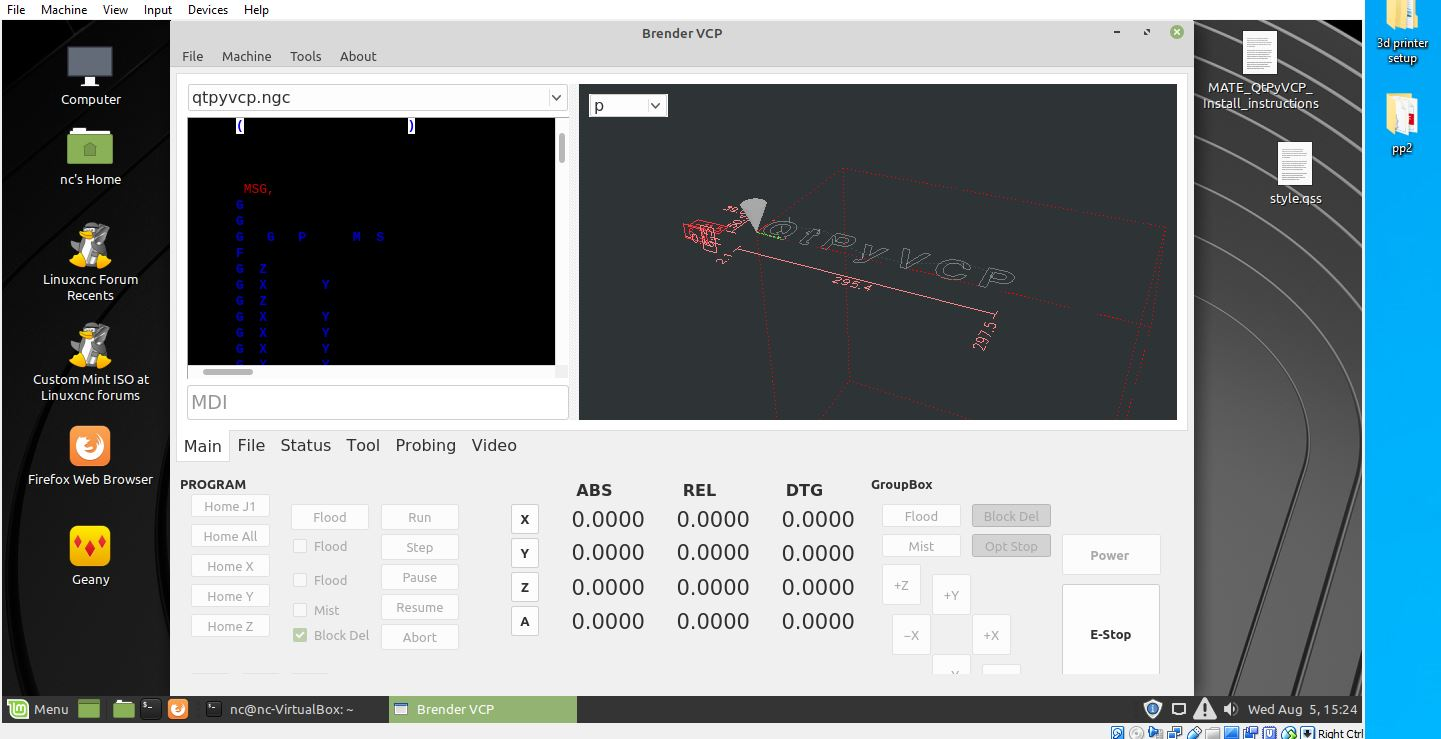Open the Mint Menu button
The height and width of the screenshot is (739, 1441).
tap(39, 709)
